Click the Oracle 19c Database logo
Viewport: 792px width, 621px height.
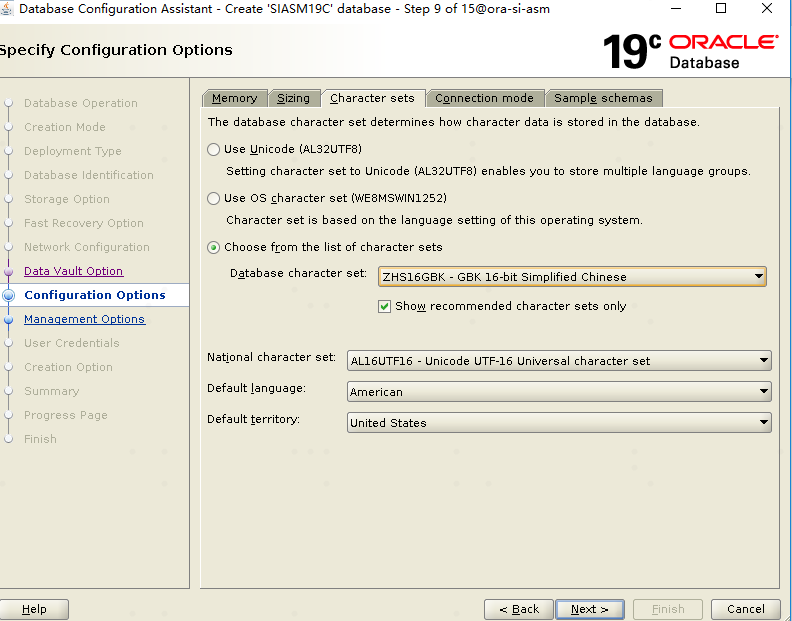tap(690, 51)
